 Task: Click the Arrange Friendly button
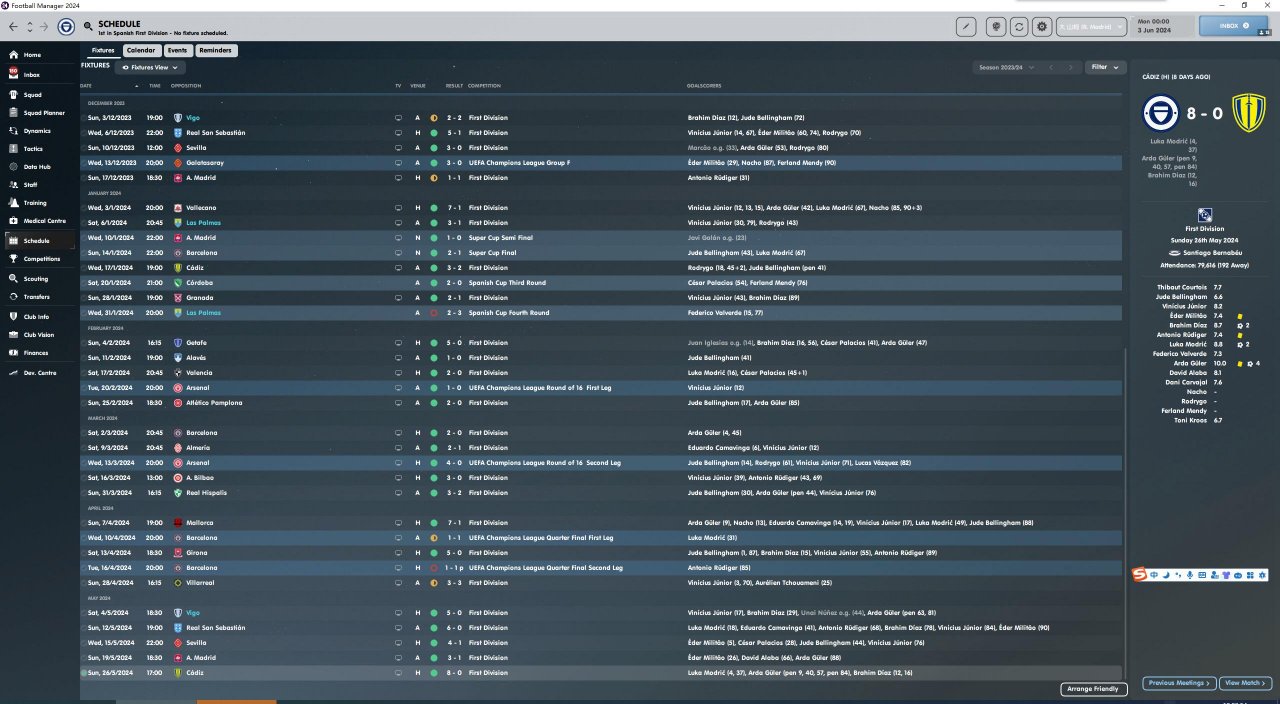(x=1092, y=689)
